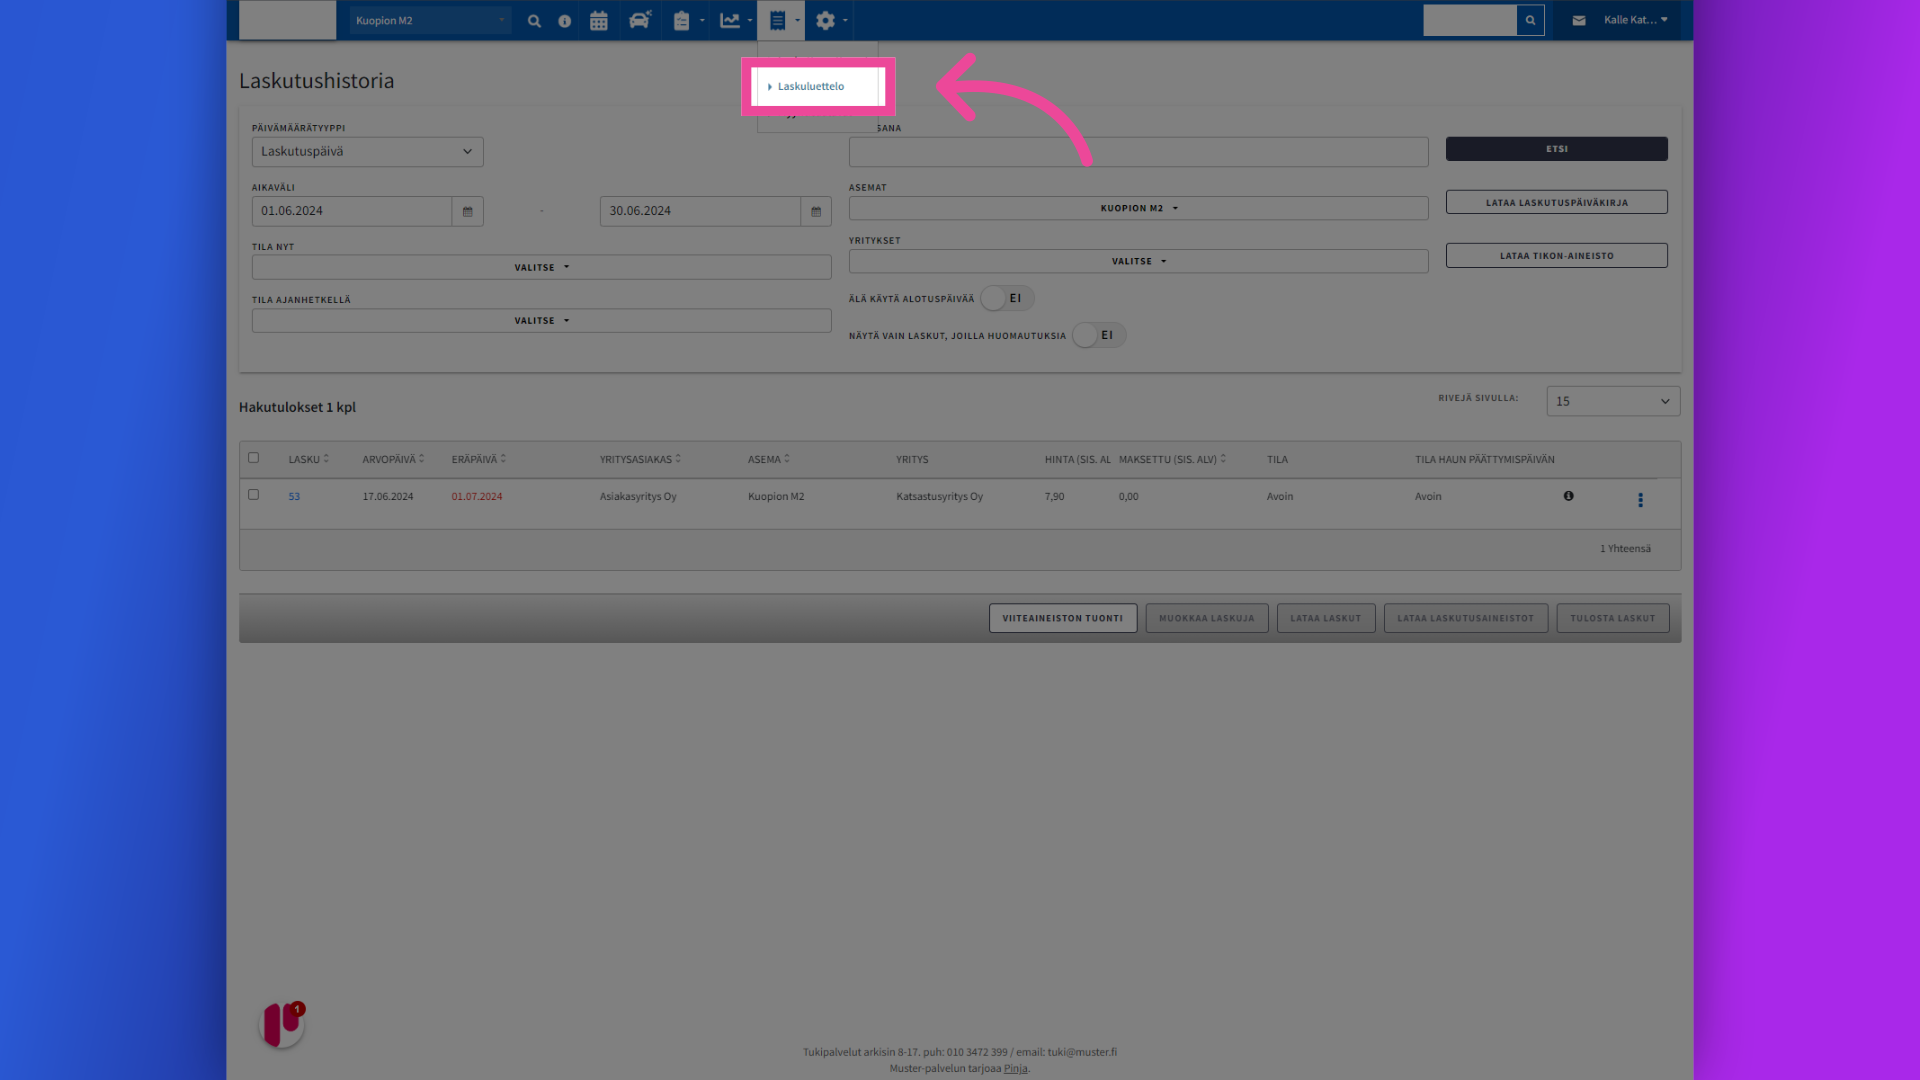Focus the top-right quick search field

point(1470,20)
